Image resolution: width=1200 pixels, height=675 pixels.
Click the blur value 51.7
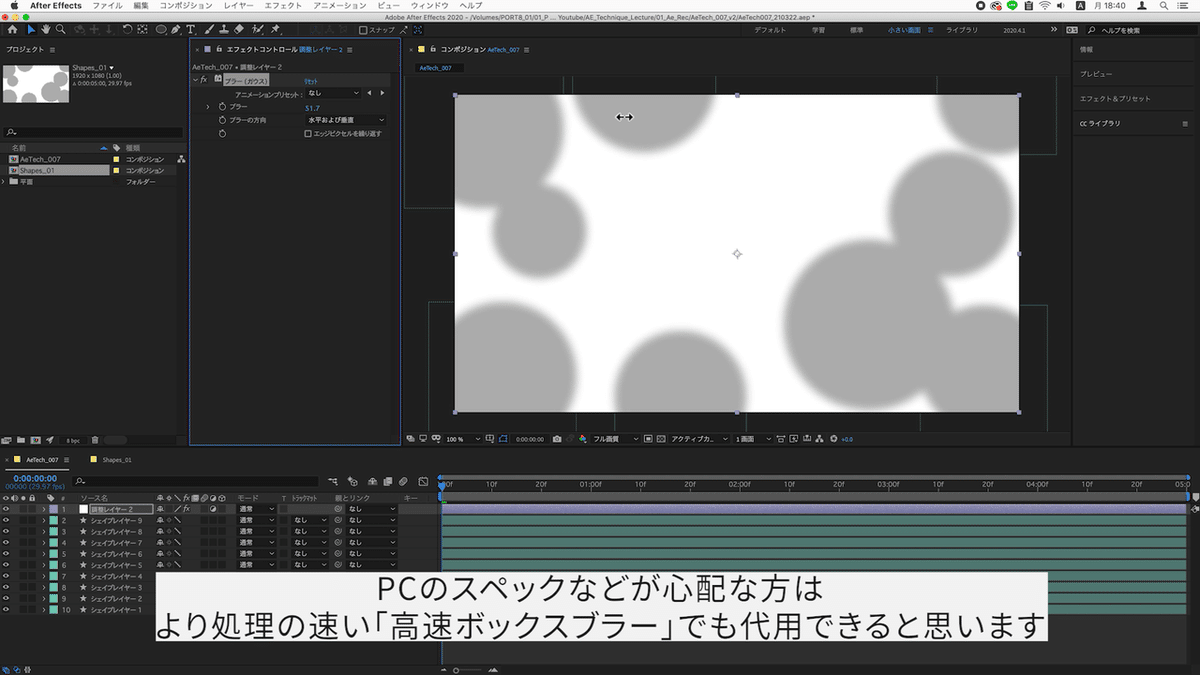pyautogui.click(x=312, y=107)
